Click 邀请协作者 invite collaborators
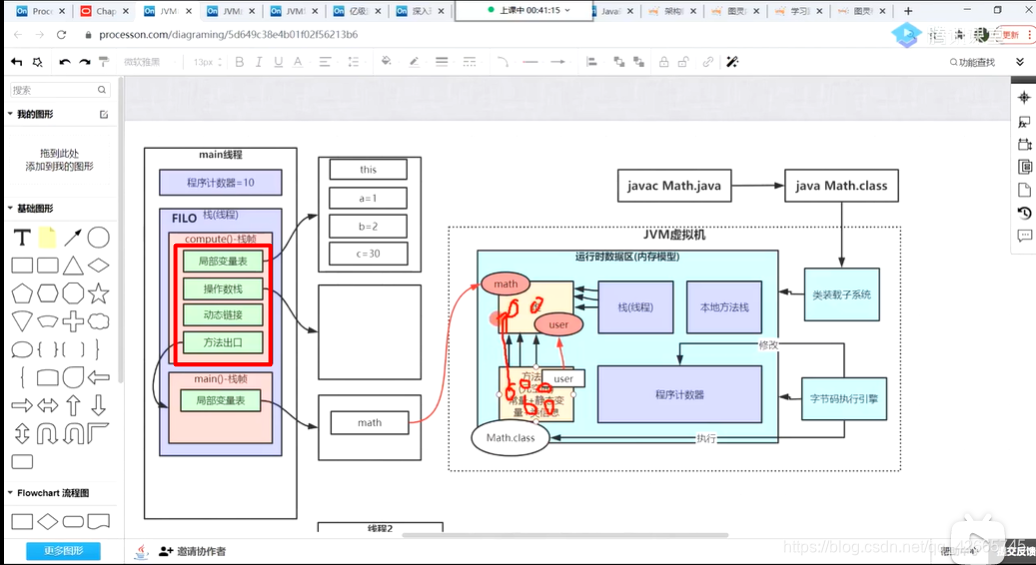Viewport: 1036px width, 565px height. pos(193,551)
